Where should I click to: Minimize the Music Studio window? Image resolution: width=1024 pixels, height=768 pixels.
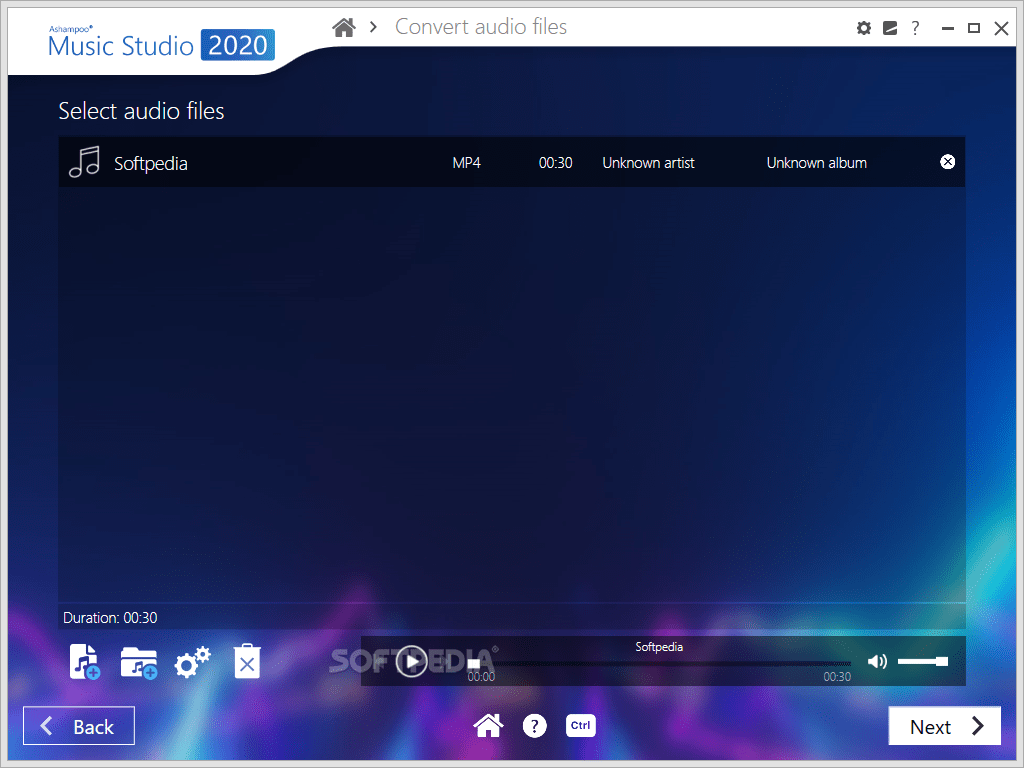948,28
